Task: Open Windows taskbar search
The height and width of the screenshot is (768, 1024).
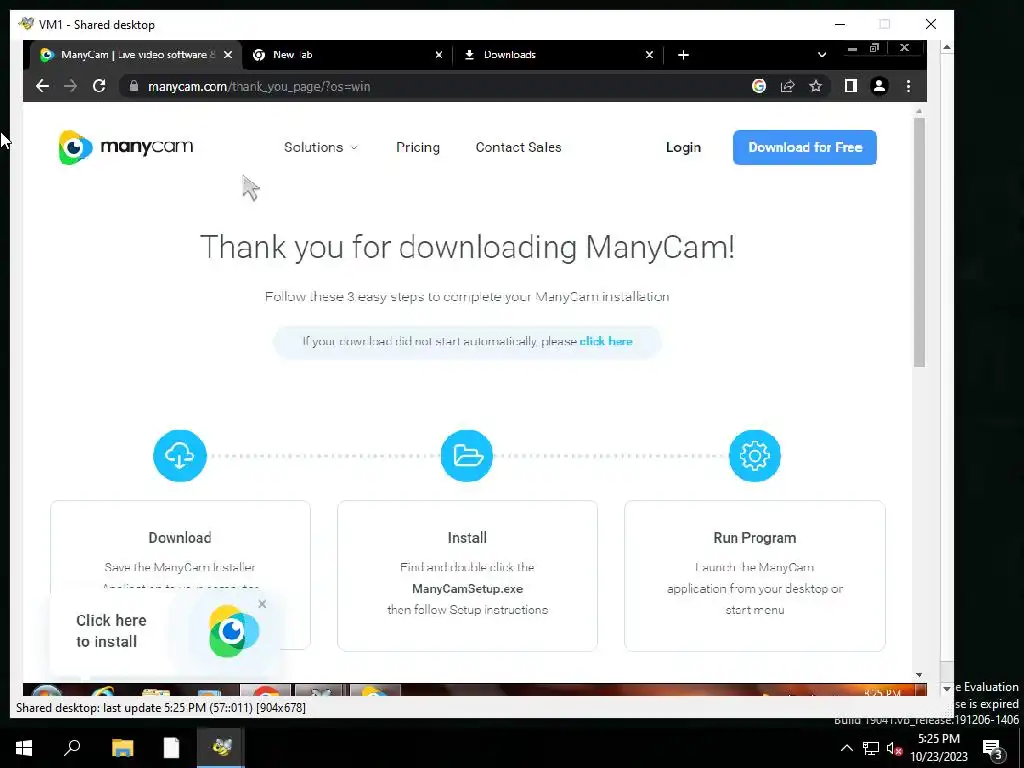Action: tap(72, 748)
